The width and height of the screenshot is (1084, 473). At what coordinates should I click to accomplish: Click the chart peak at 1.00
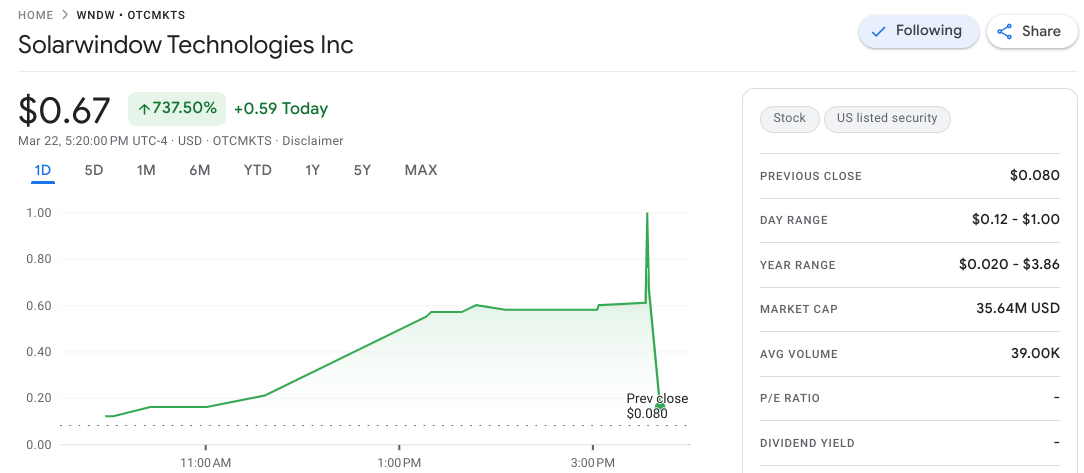click(x=647, y=214)
